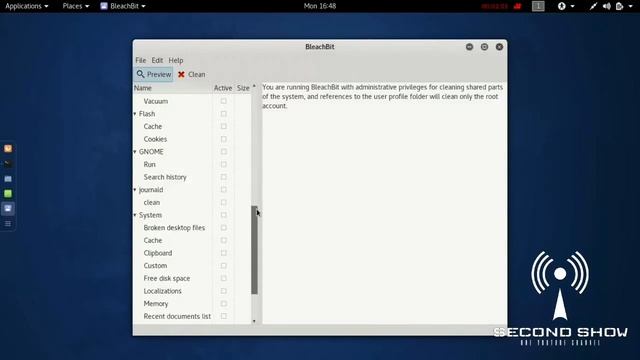640x360 pixels.
Task: Open the terminal dock icon
Action: [x=8, y=164]
